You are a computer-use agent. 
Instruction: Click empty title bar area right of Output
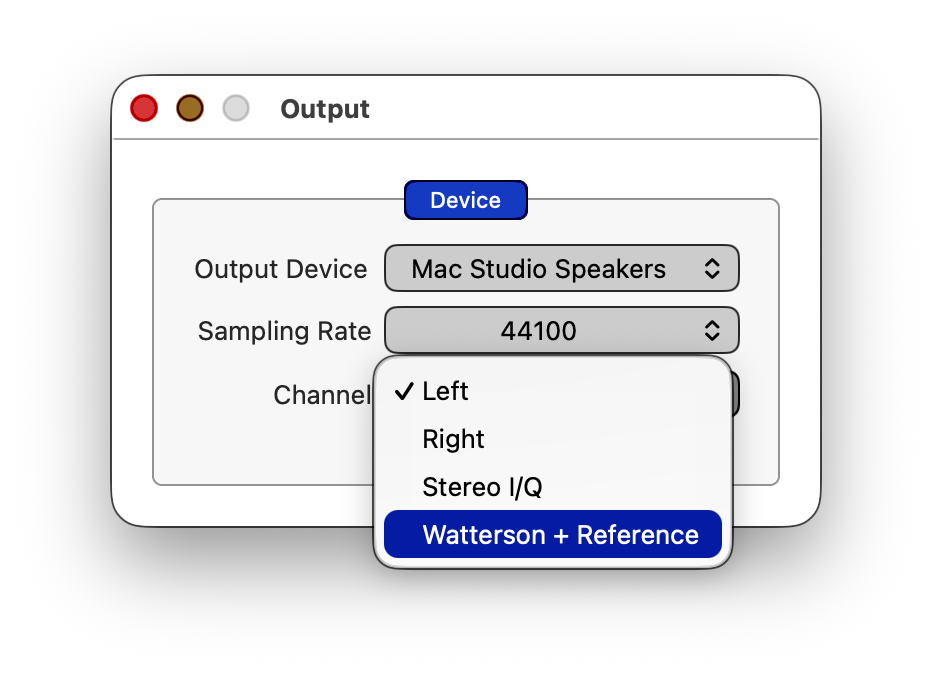(600, 108)
